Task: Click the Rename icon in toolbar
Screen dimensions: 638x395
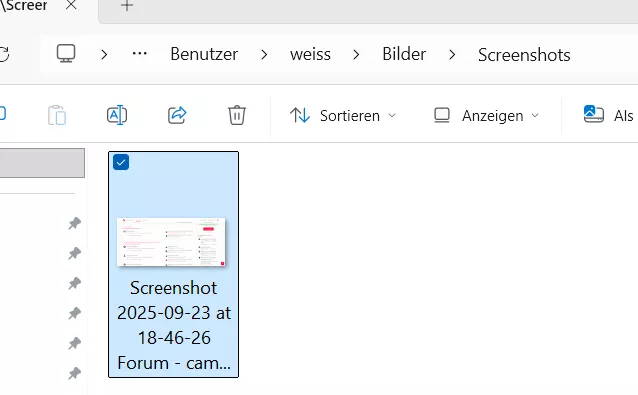Action: (x=117, y=115)
